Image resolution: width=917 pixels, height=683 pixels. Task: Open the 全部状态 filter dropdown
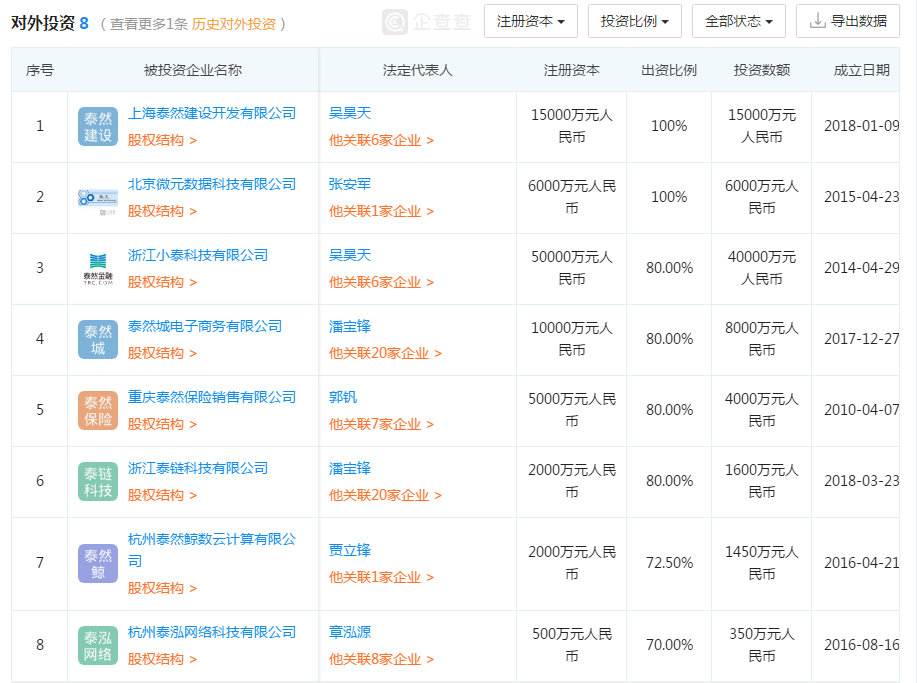(739, 21)
